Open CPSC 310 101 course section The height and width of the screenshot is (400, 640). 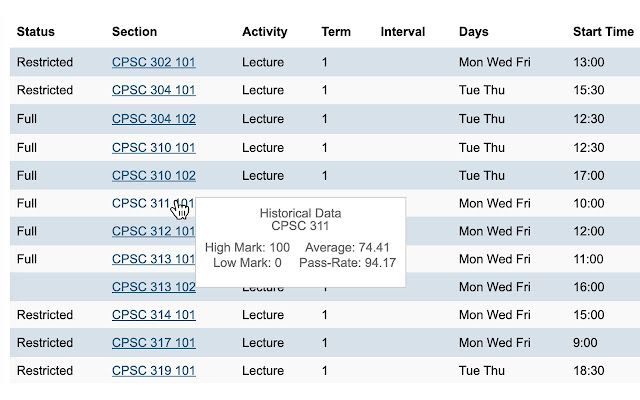(x=153, y=147)
